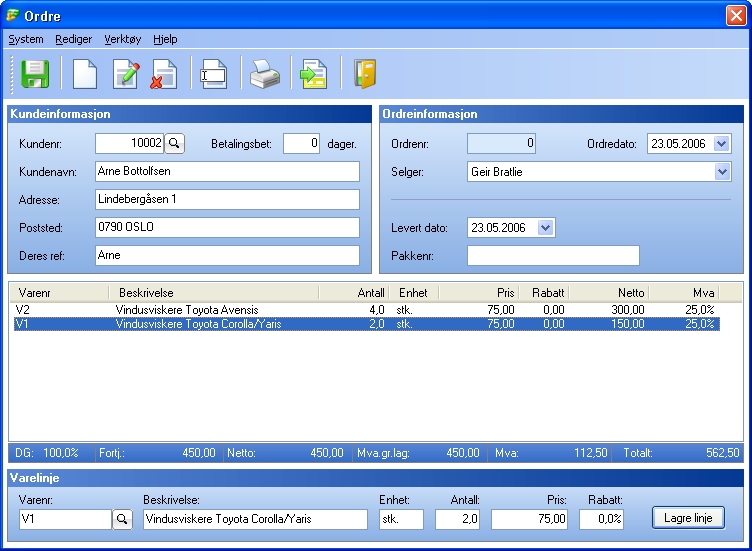Click the green arrow transfer document icon

(x=314, y=75)
